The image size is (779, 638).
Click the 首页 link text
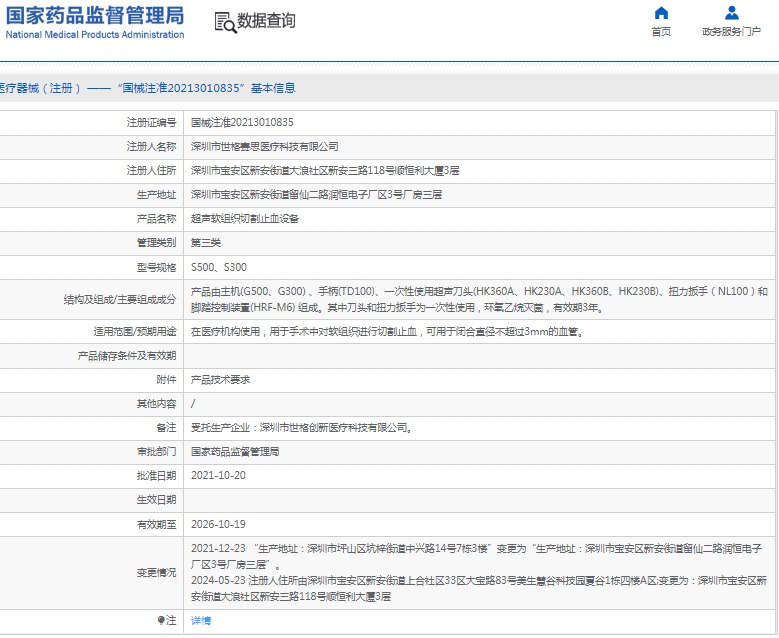coord(661,32)
